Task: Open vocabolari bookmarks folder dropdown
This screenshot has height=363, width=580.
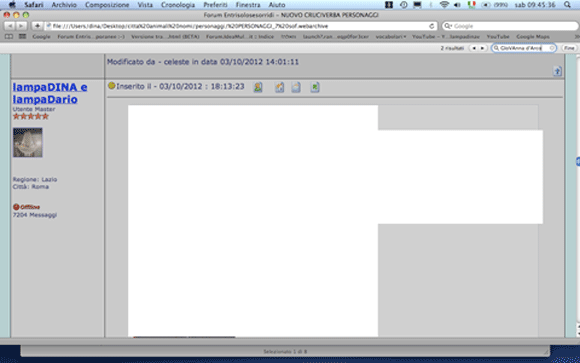Action: pos(391,37)
